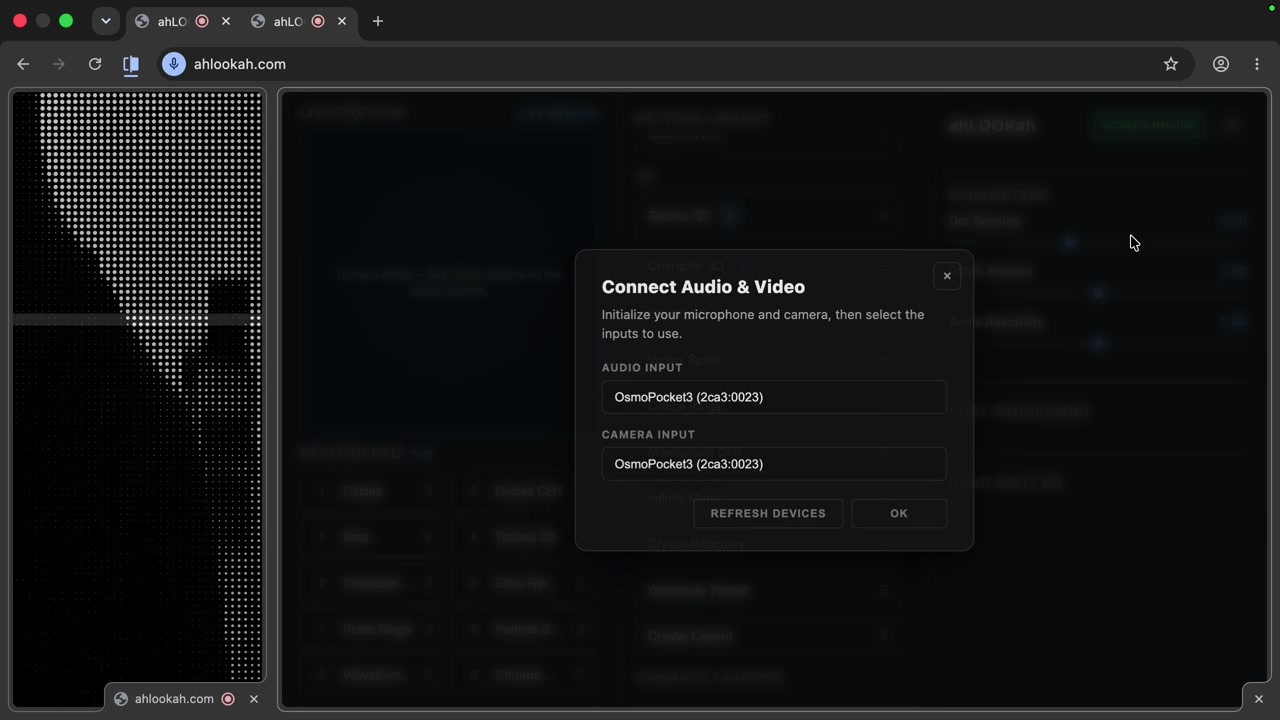
Task: Click the red macOS close window button
Action: (x=20, y=21)
